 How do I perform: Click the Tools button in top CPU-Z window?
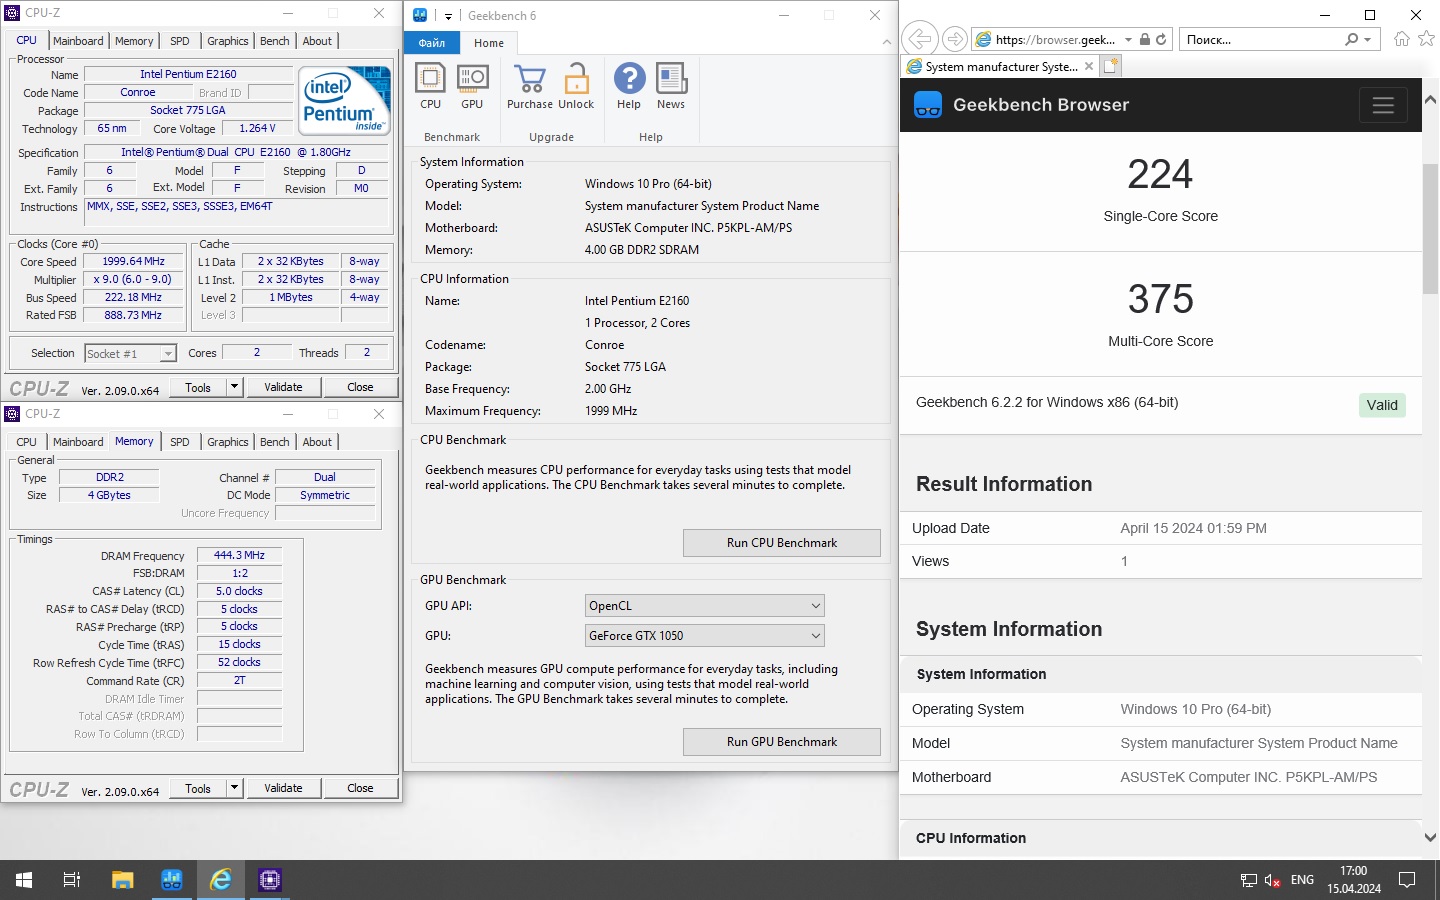(198, 387)
